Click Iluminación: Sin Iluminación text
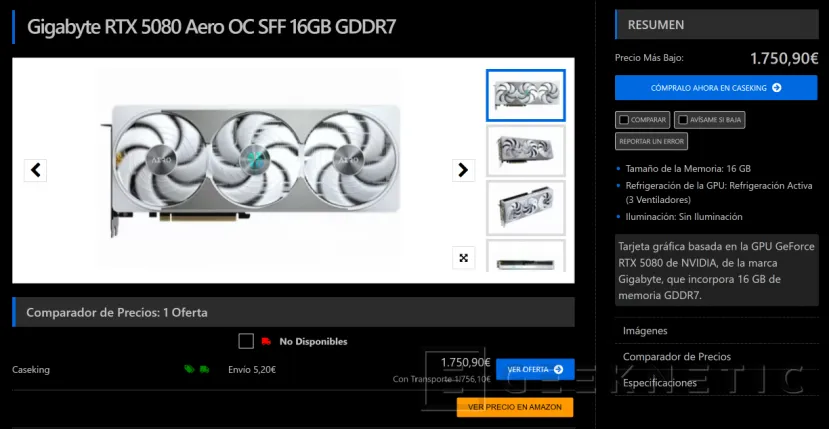This screenshot has height=429, width=829. coord(684,217)
